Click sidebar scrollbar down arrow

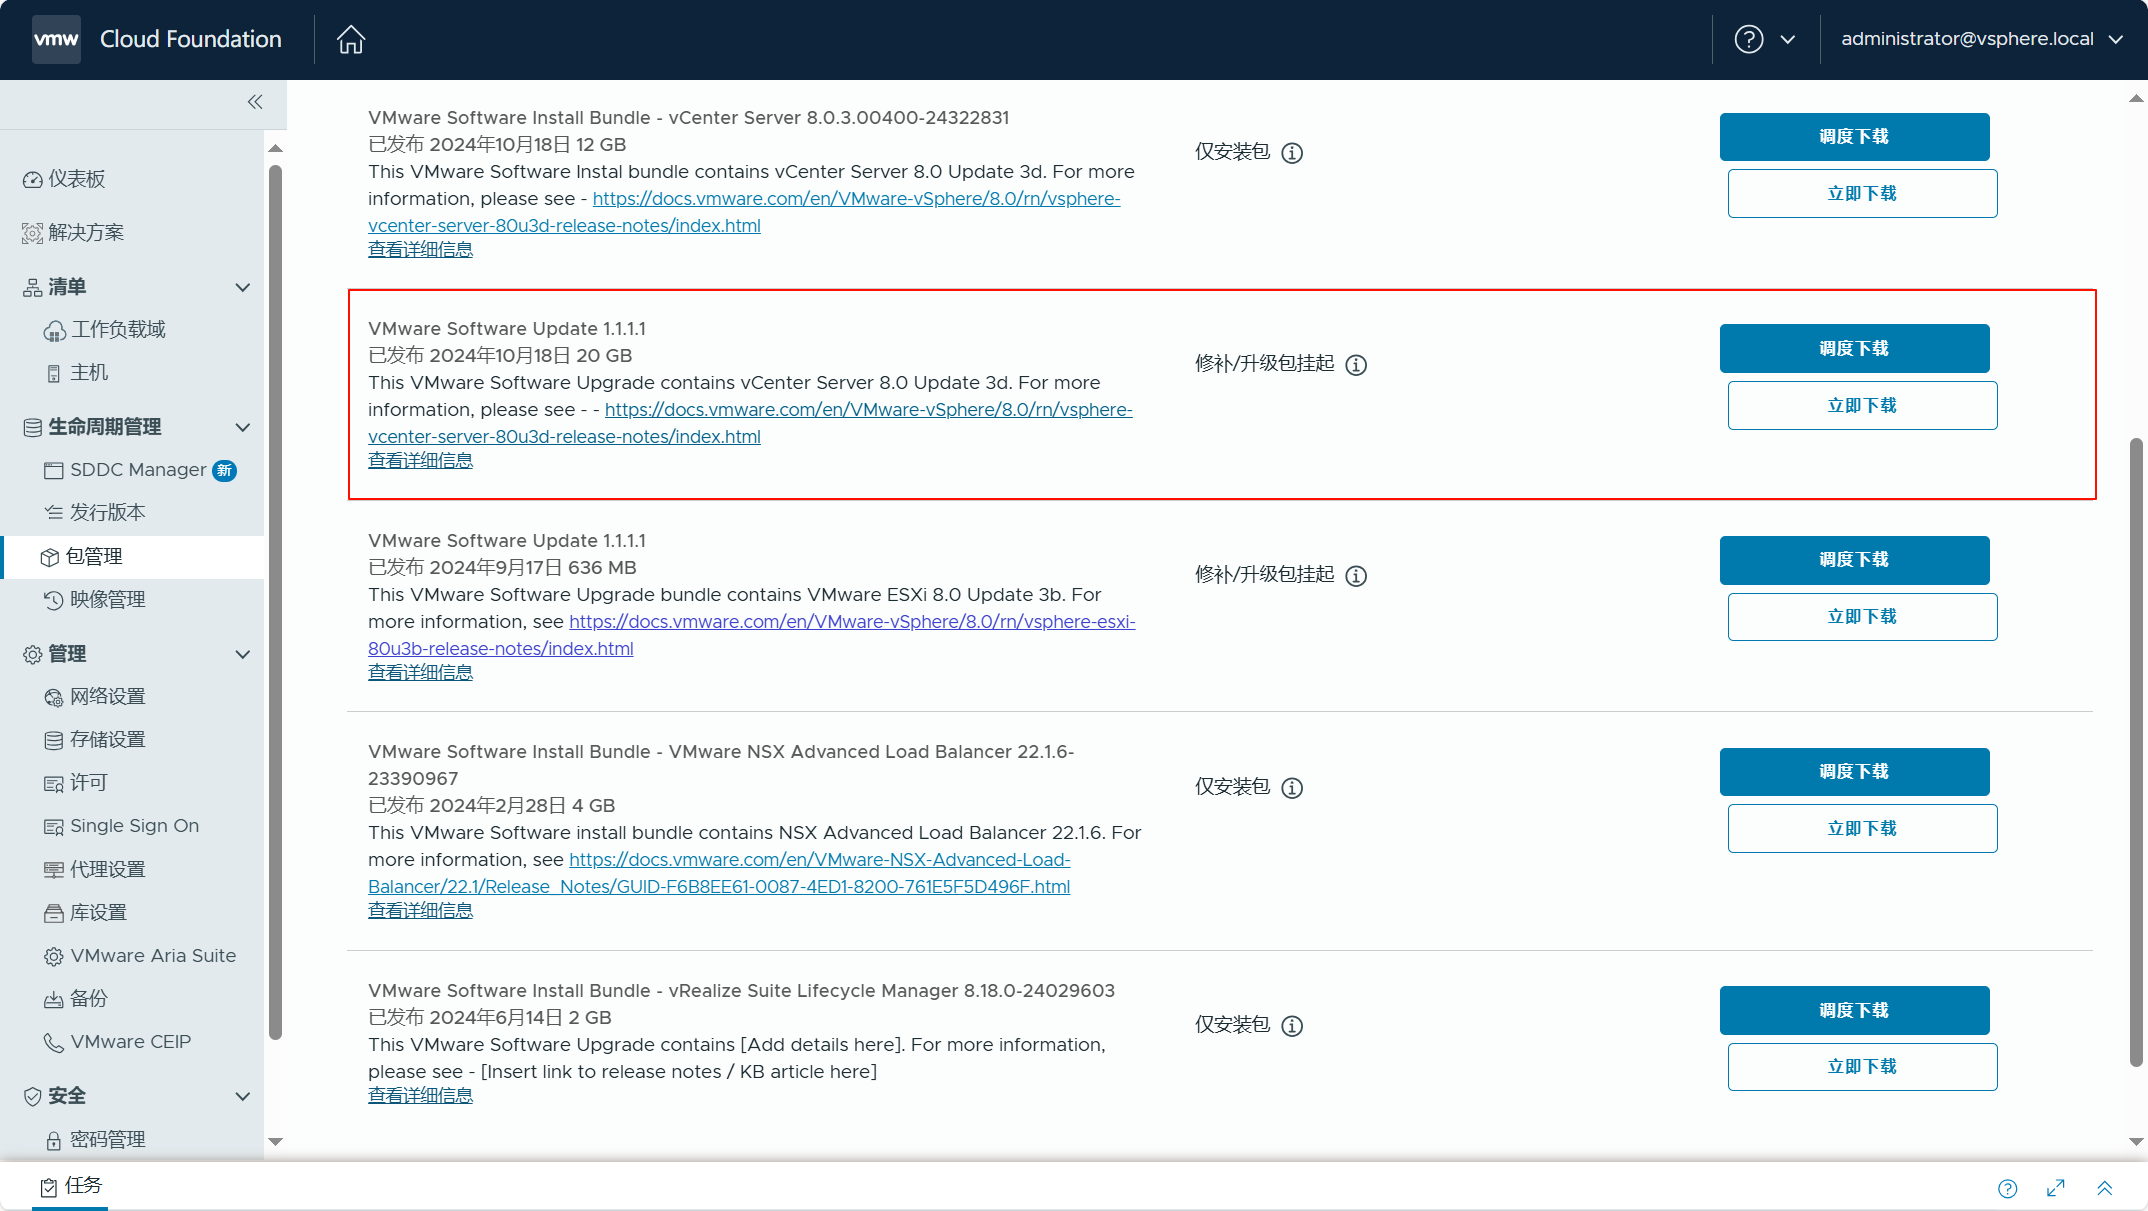coord(275,1142)
